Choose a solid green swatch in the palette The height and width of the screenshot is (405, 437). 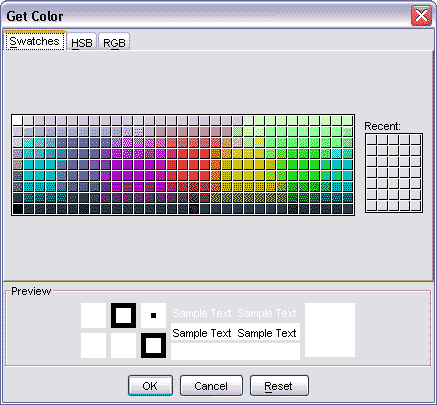[304, 165]
